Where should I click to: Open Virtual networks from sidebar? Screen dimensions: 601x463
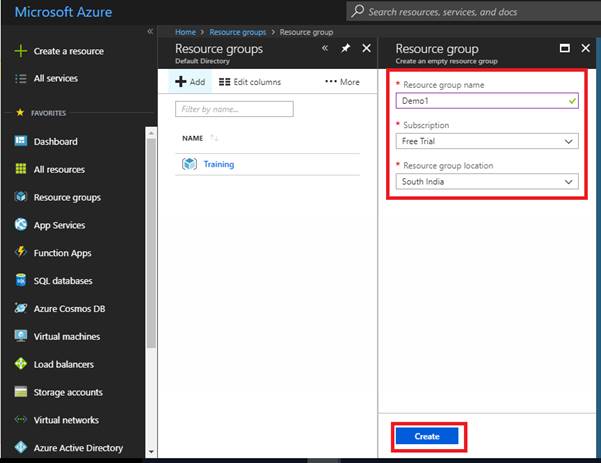click(x=66, y=420)
